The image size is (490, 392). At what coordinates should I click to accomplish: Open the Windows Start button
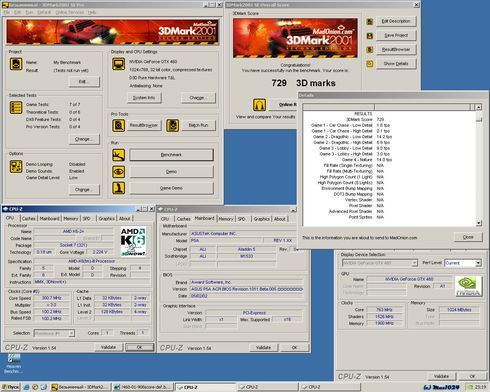(11, 387)
